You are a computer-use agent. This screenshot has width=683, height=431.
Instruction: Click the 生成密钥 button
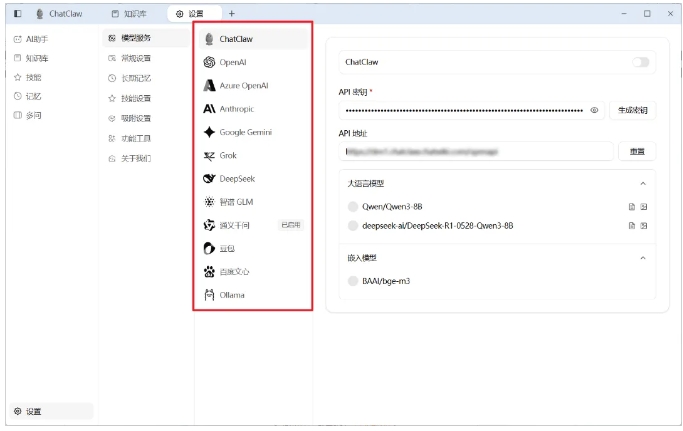point(632,110)
